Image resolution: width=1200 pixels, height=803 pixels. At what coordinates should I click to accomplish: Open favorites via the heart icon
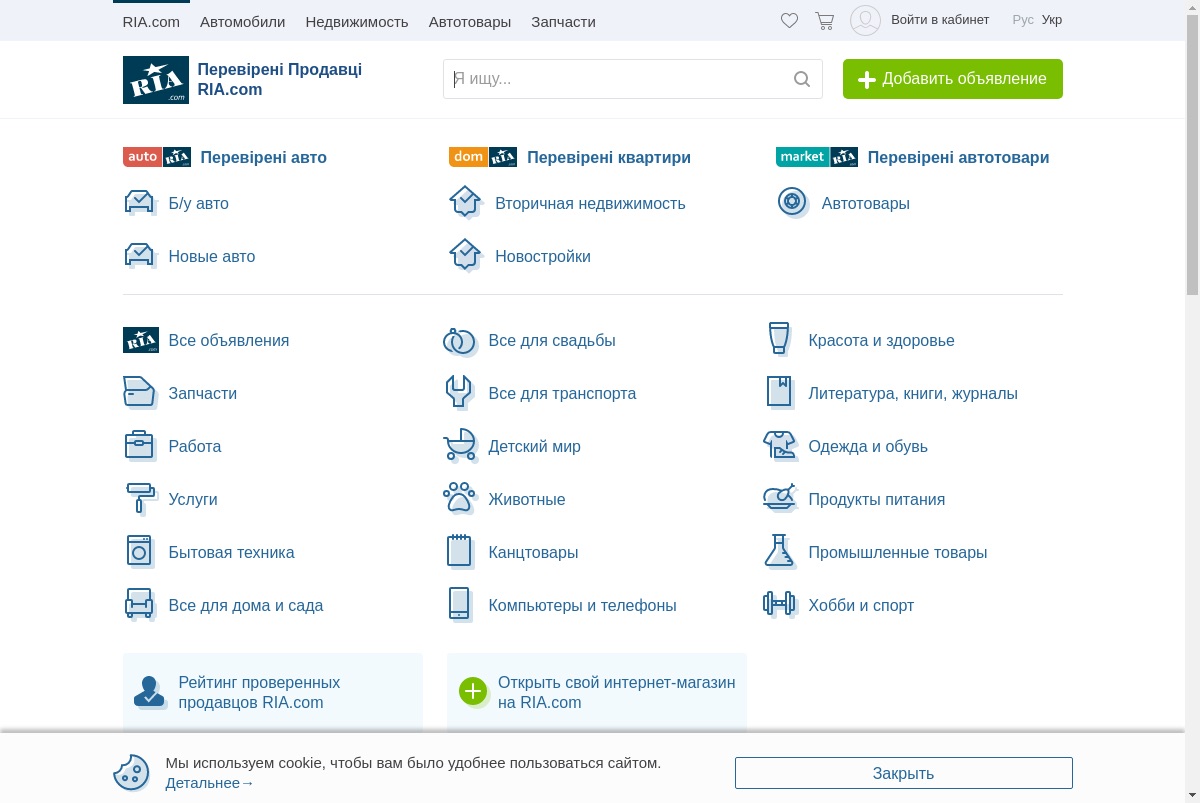[x=789, y=20]
